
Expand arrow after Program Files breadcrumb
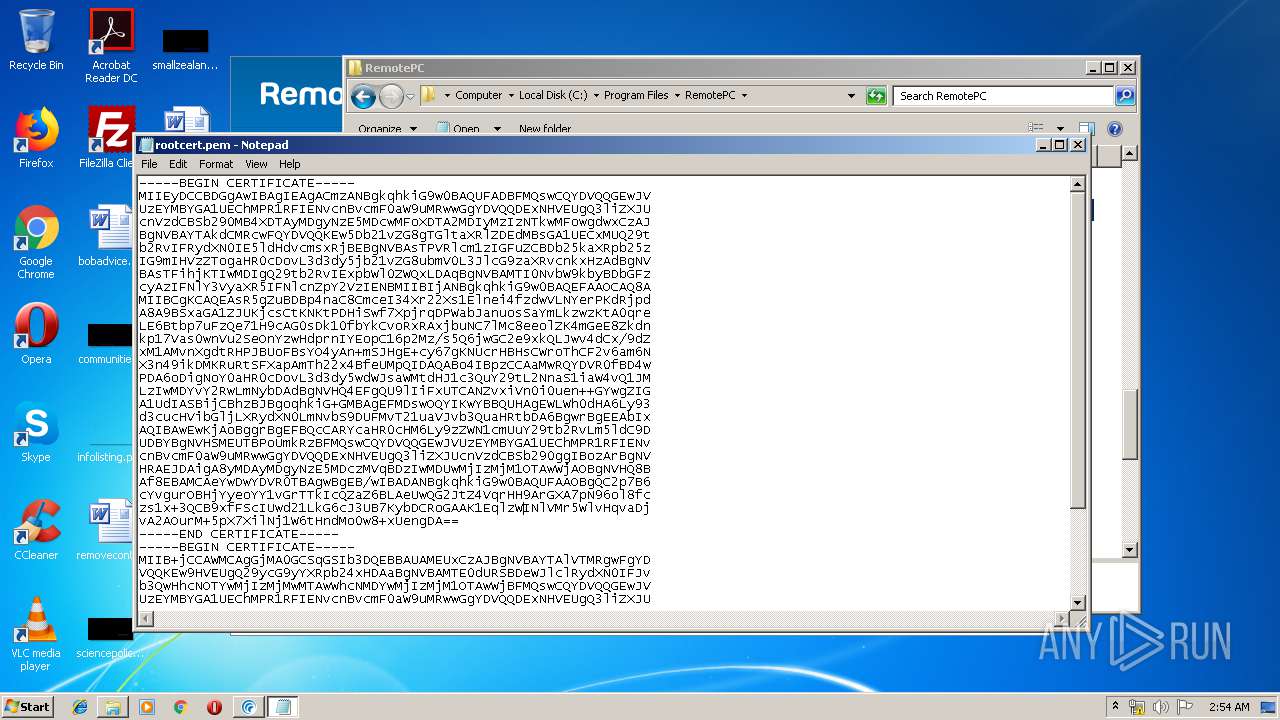pyautogui.click(x=677, y=96)
